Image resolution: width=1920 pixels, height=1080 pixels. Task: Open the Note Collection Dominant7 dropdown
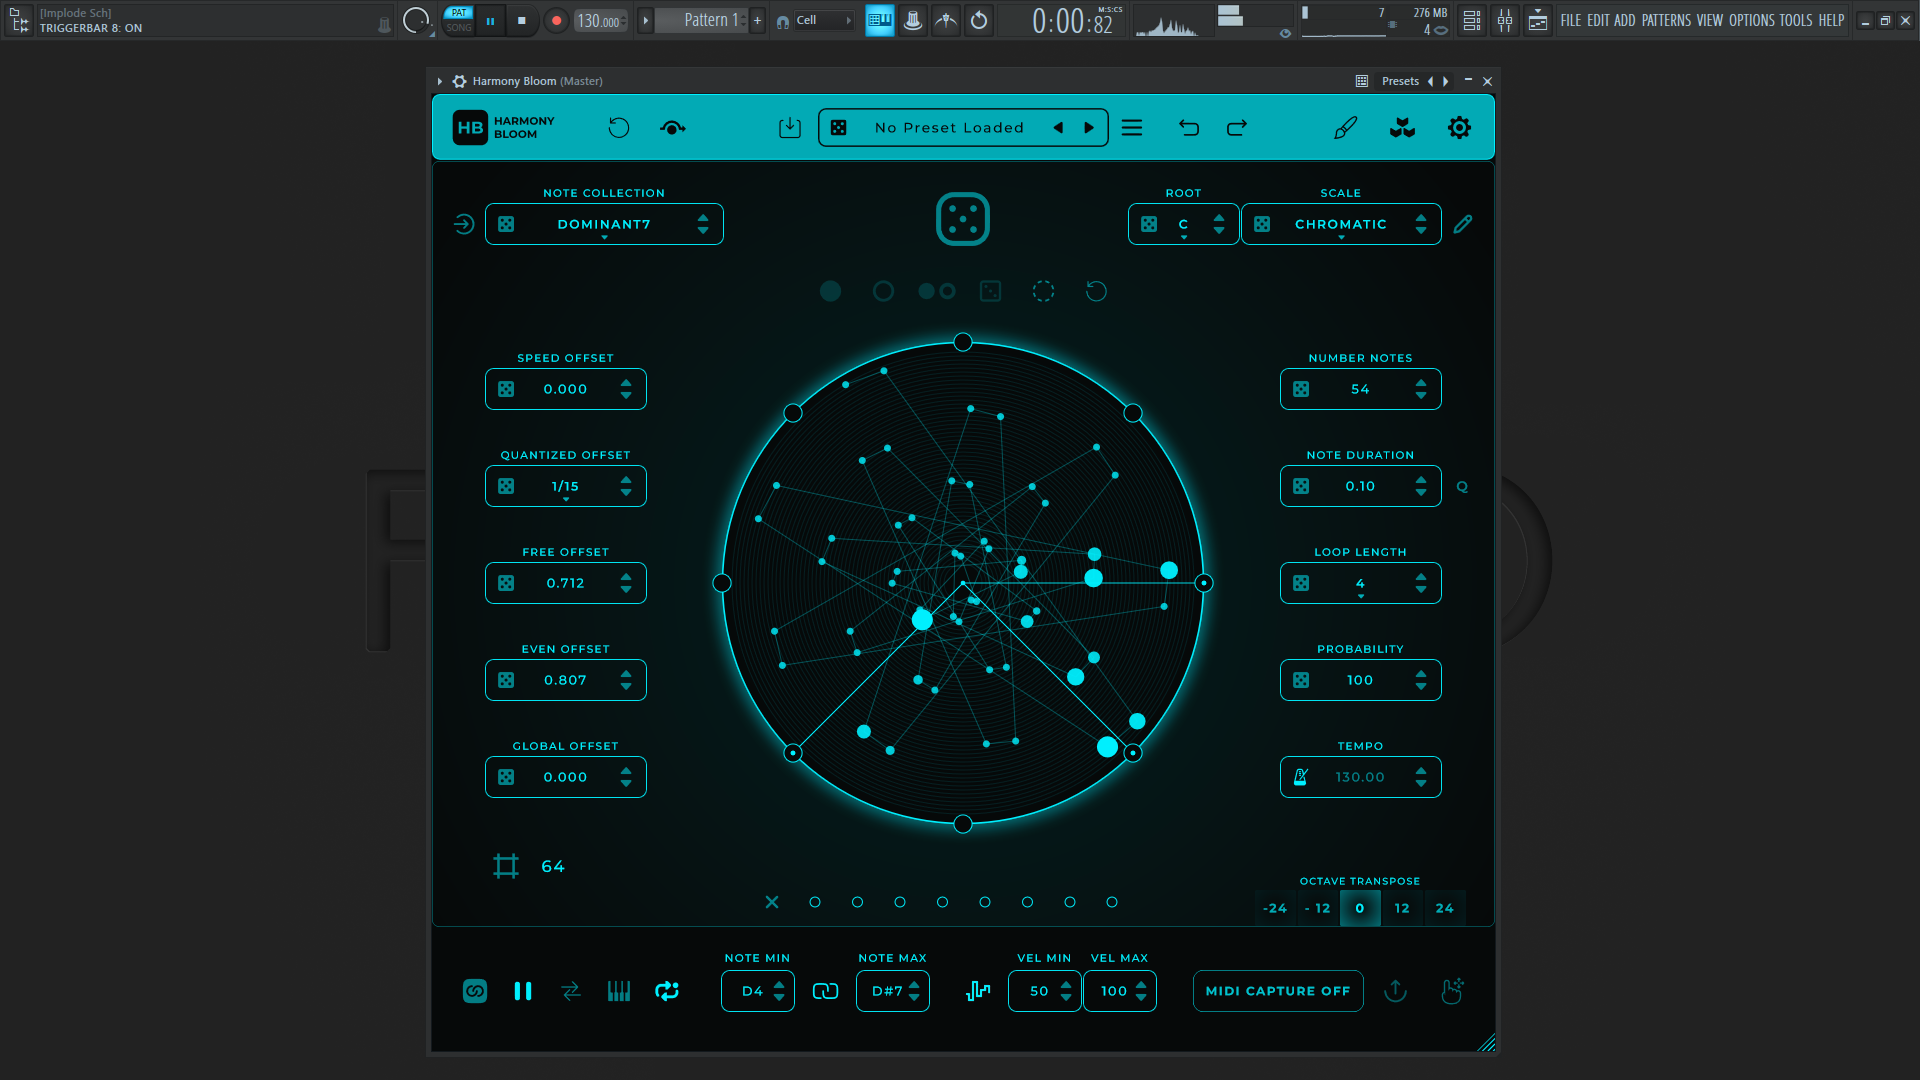point(604,224)
